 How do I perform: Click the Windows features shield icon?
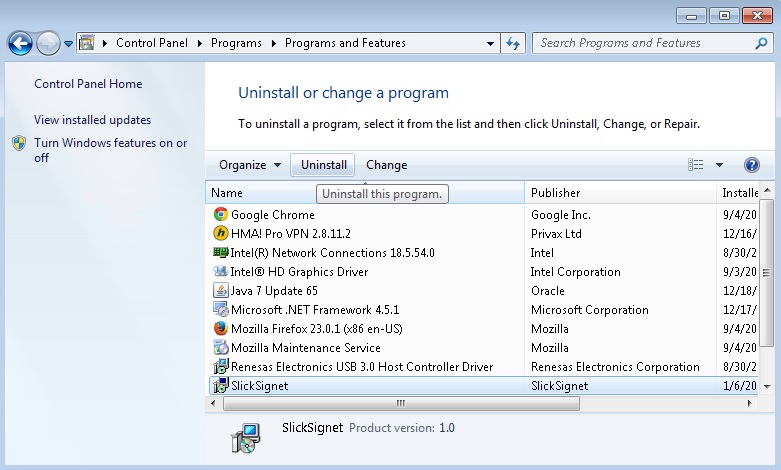pos(19,143)
